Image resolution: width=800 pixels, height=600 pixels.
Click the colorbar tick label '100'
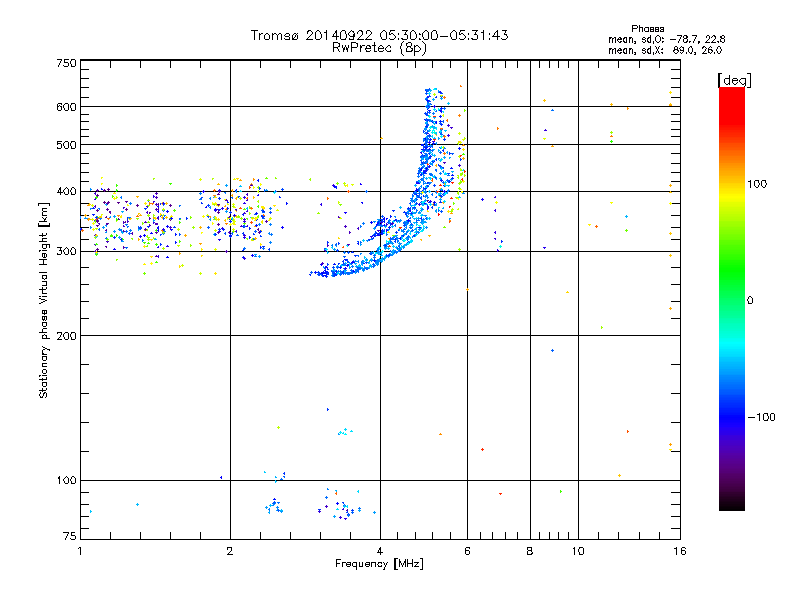coord(757,184)
